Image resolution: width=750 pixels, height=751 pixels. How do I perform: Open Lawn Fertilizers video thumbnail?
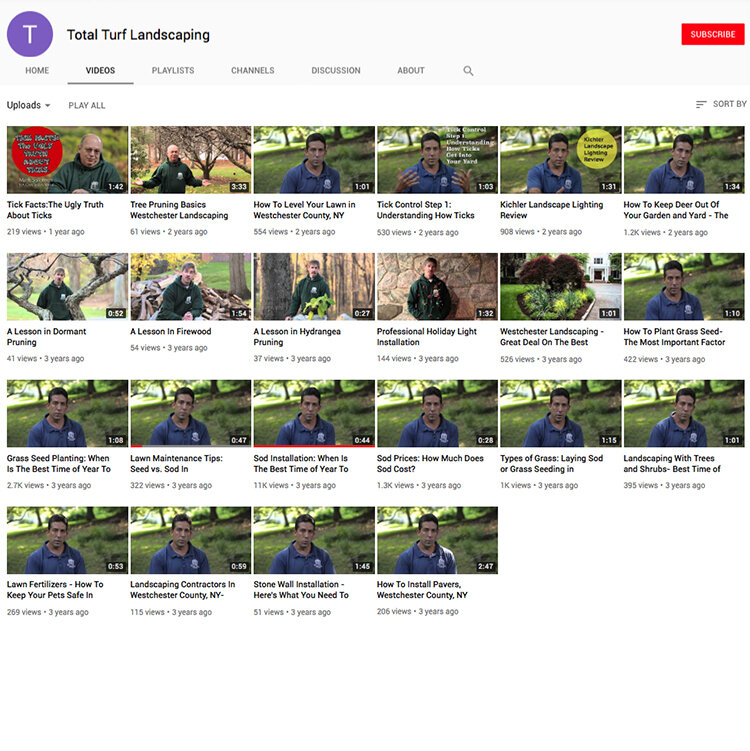(68, 540)
